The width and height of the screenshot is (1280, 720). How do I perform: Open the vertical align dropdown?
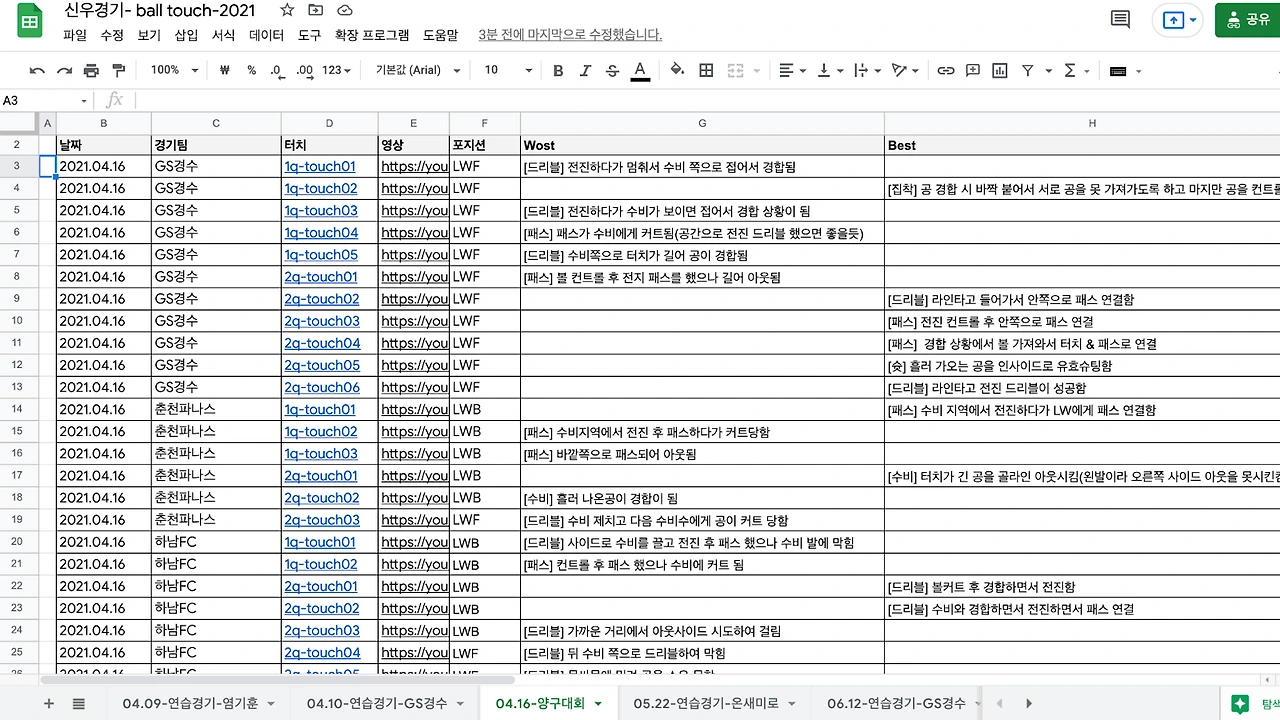pyautogui.click(x=830, y=71)
